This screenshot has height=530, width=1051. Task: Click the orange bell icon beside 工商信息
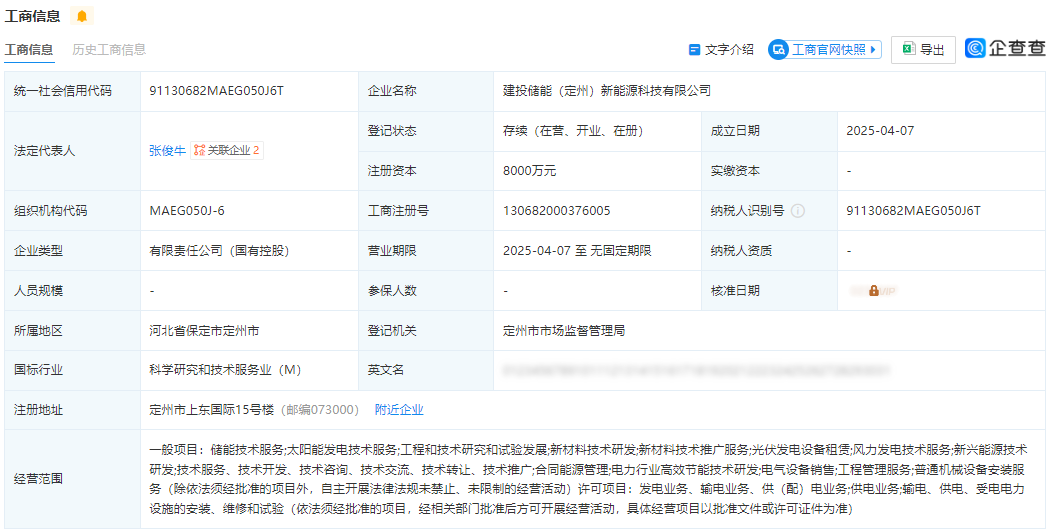tap(81, 16)
